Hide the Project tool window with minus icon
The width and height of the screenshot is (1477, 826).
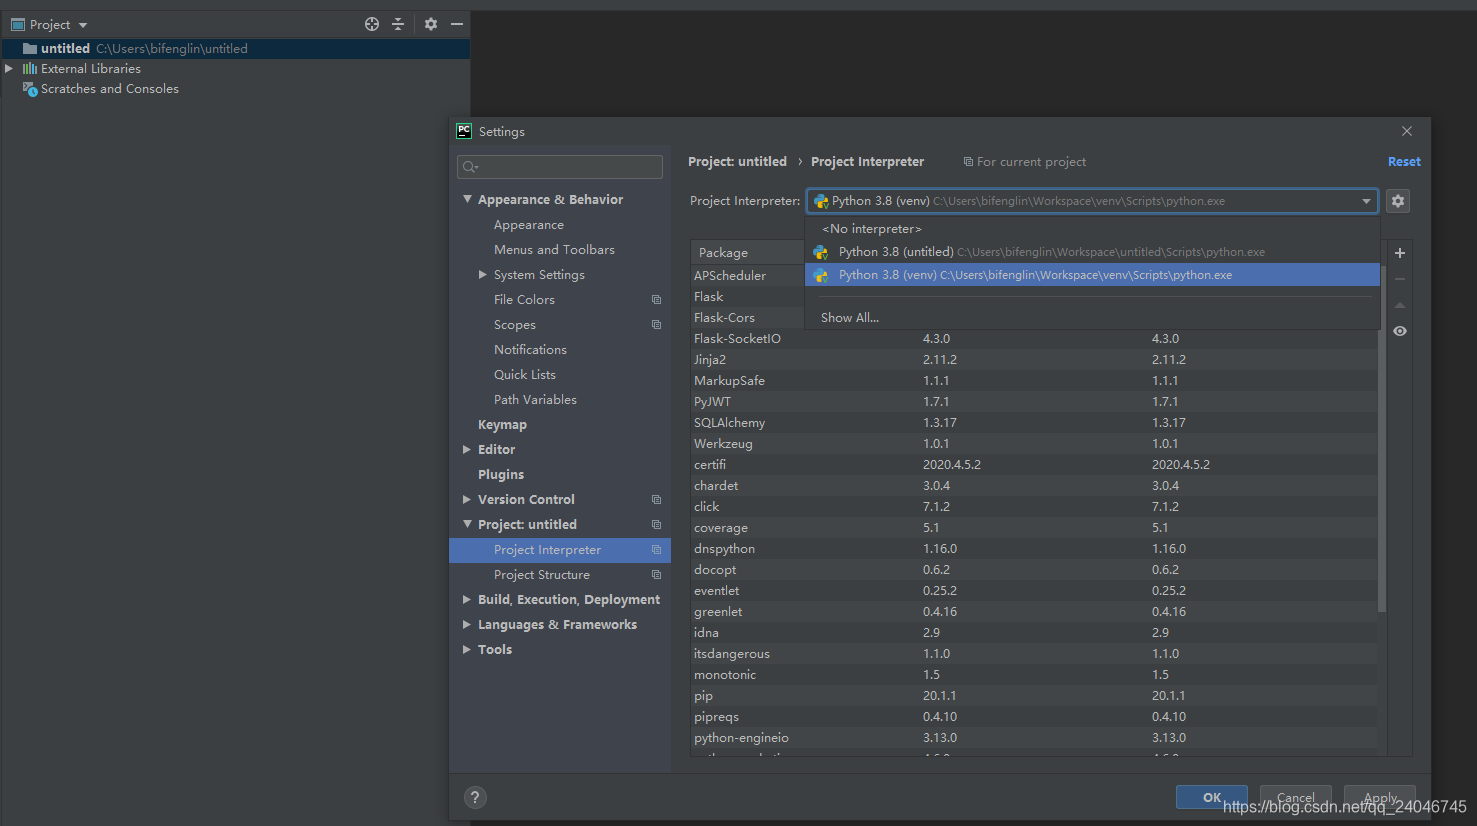tap(457, 24)
